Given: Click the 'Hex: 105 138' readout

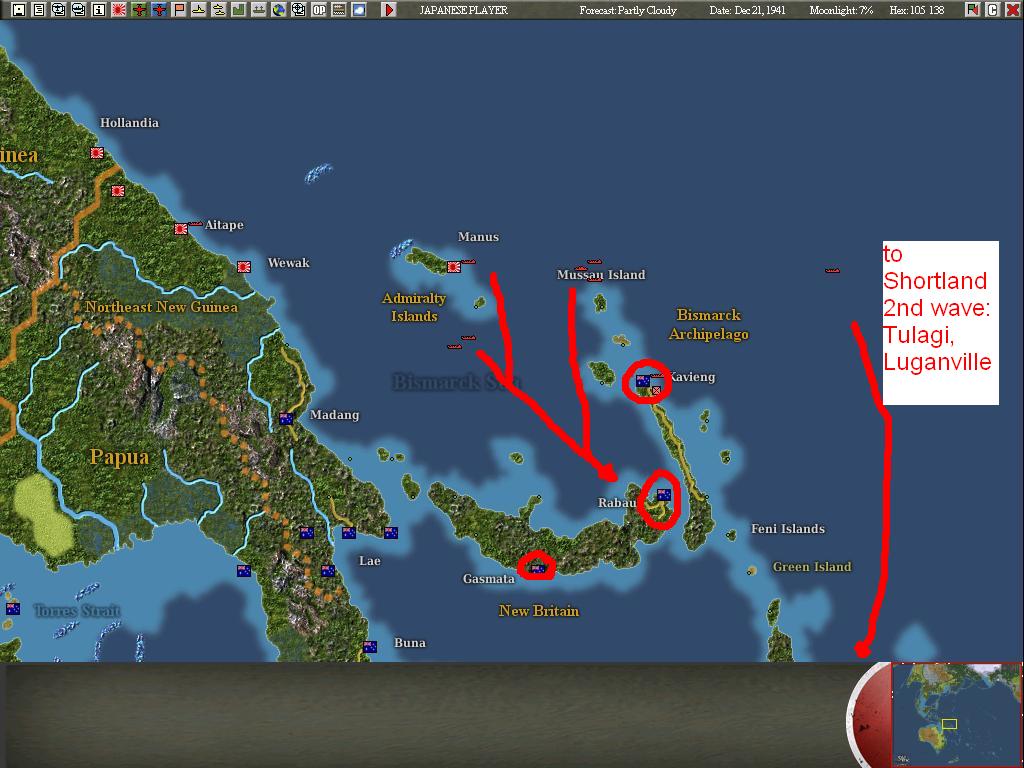Looking at the screenshot, I should tap(917, 10).
